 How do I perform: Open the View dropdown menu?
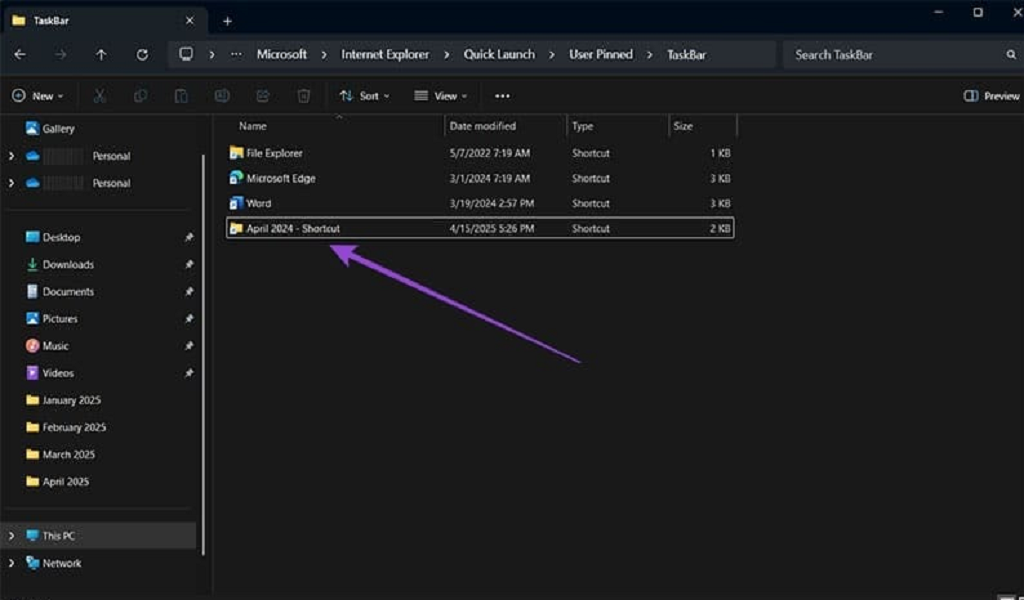[441, 96]
